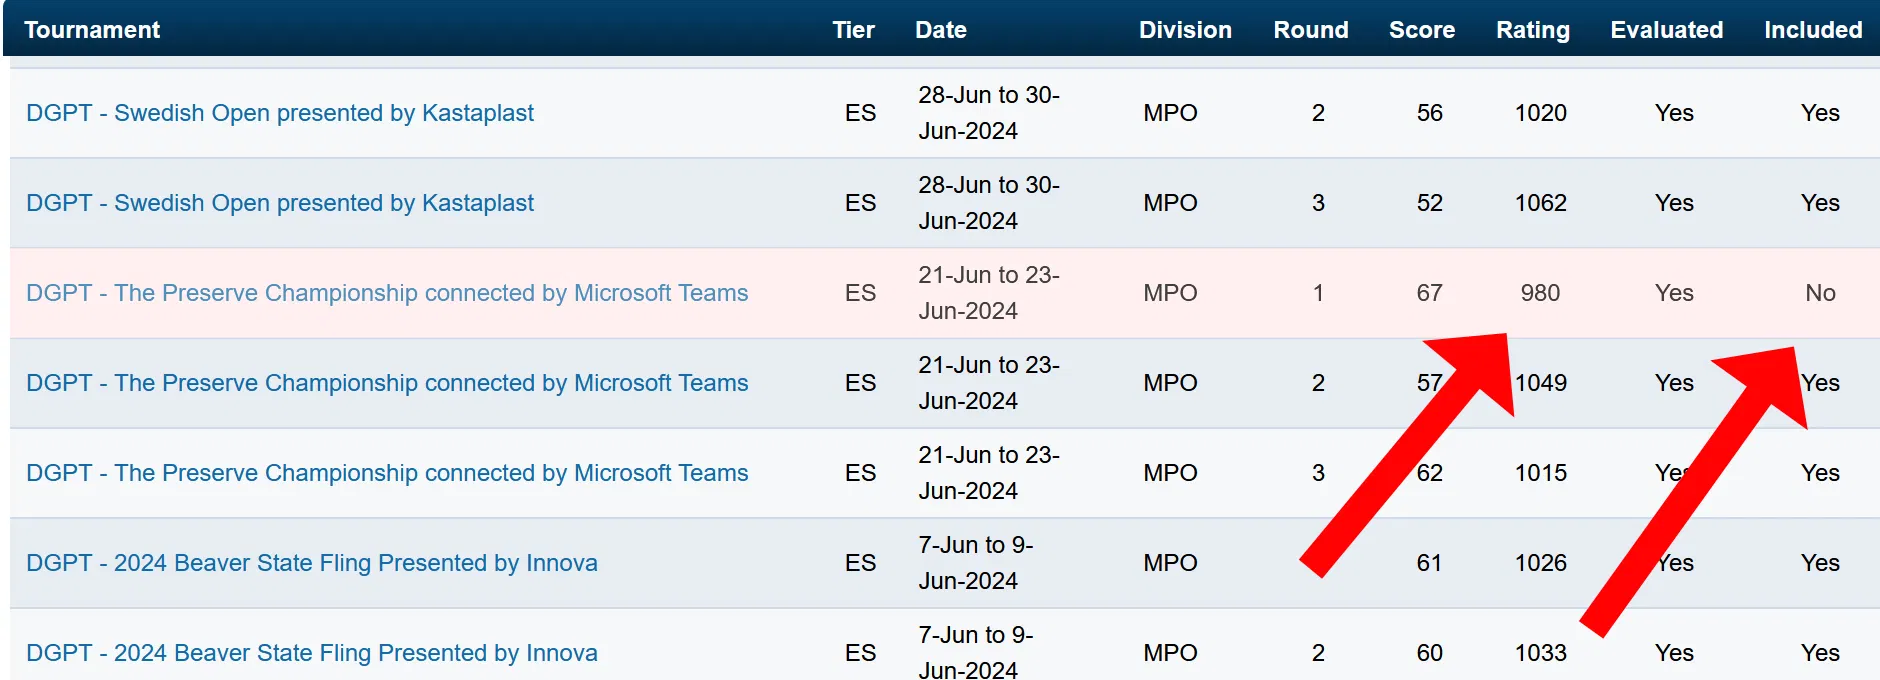This screenshot has width=1880, height=680.
Task: Open Beaver State Fling link with score 61
Action: point(312,563)
